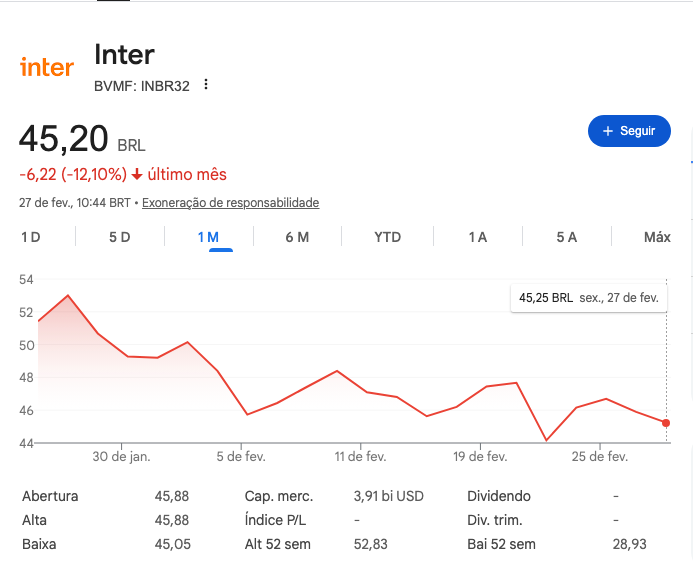The height and width of the screenshot is (573, 693).
Task: Click the BVMF: INBR32 ticker text
Action: 142,86
